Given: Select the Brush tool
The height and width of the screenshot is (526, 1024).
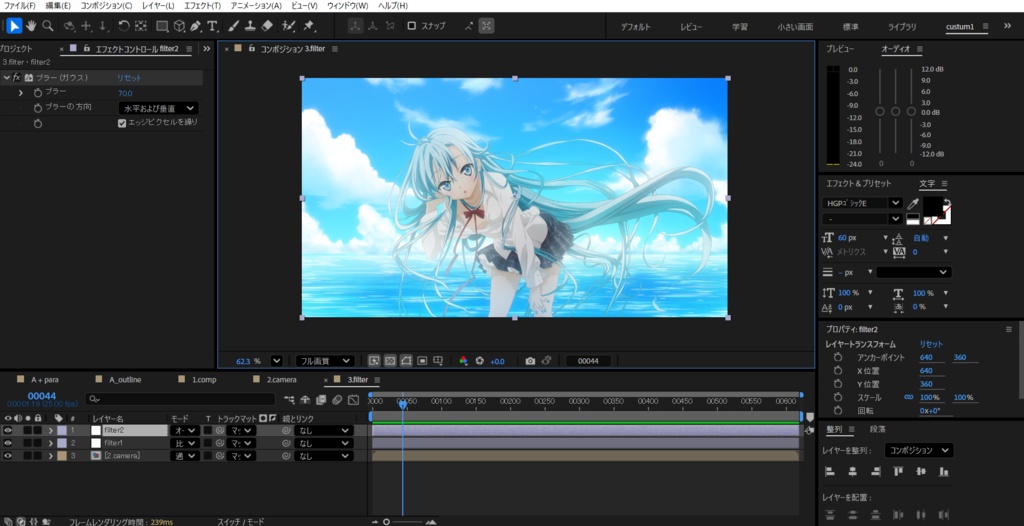Looking at the screenshot, I should [x=234, y=26].
